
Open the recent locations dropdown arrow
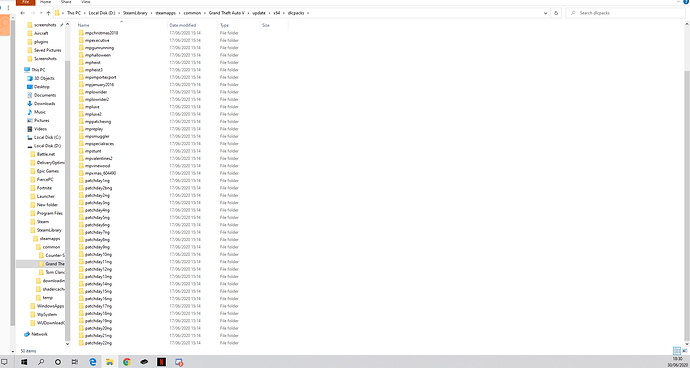[41, 13]
